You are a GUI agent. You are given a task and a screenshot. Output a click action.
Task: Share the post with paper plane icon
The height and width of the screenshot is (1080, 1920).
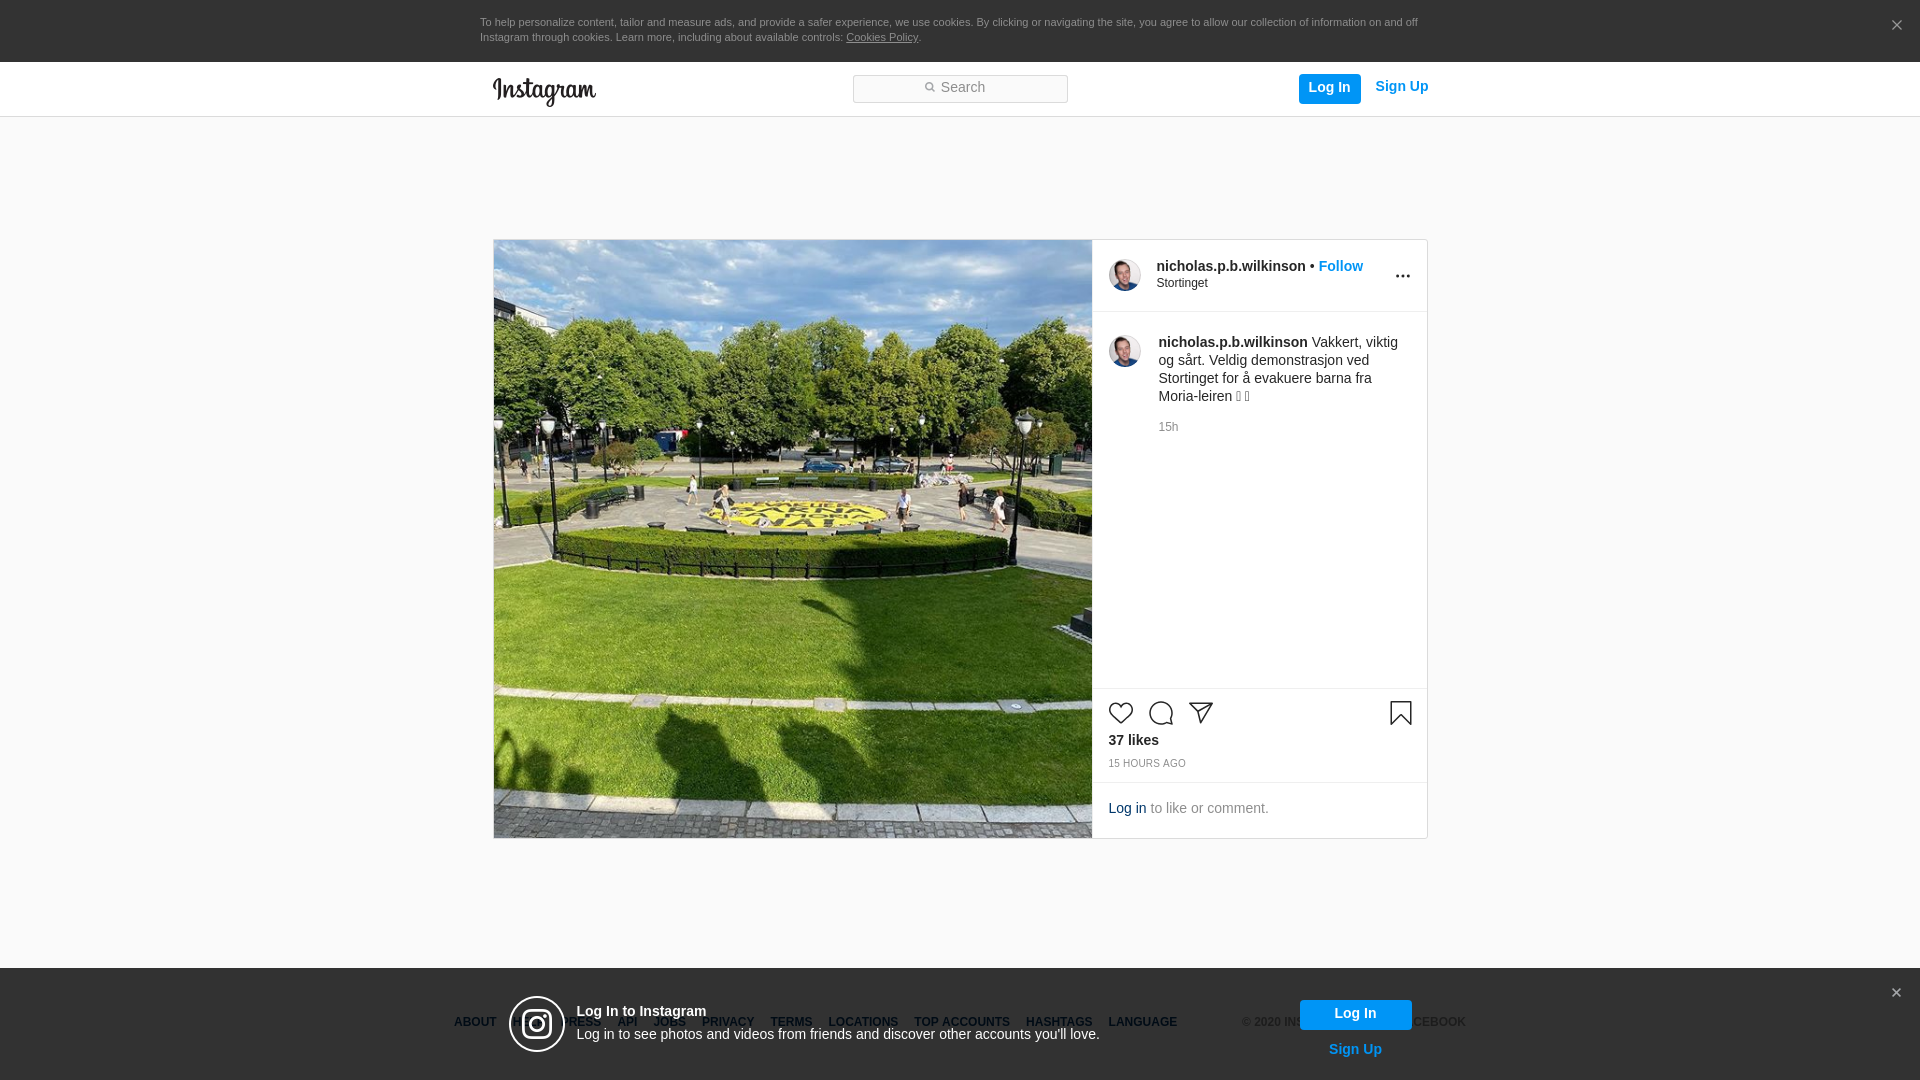[1201, 713]
